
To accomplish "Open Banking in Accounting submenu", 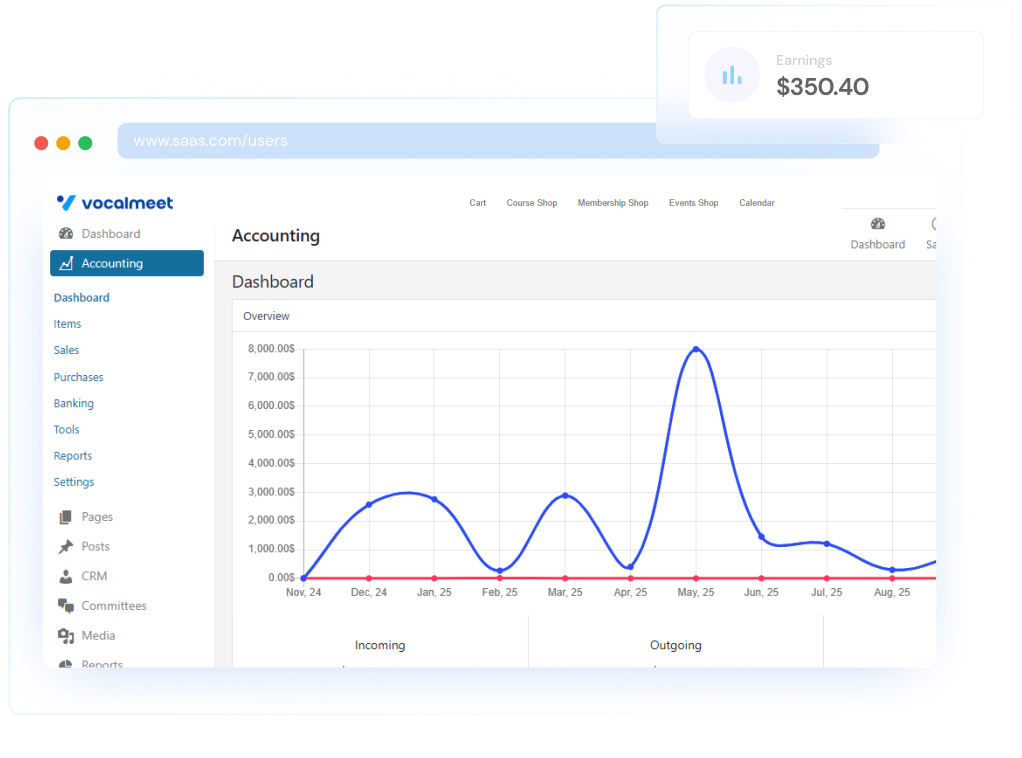I will 74,404.
